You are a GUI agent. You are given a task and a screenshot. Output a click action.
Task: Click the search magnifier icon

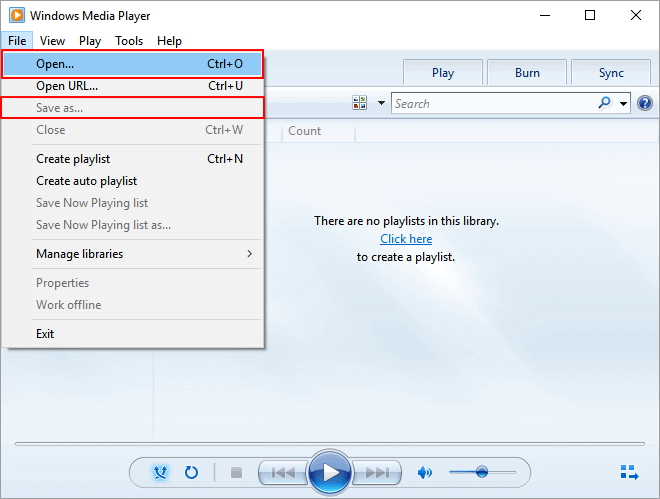[x=604, y=103]
